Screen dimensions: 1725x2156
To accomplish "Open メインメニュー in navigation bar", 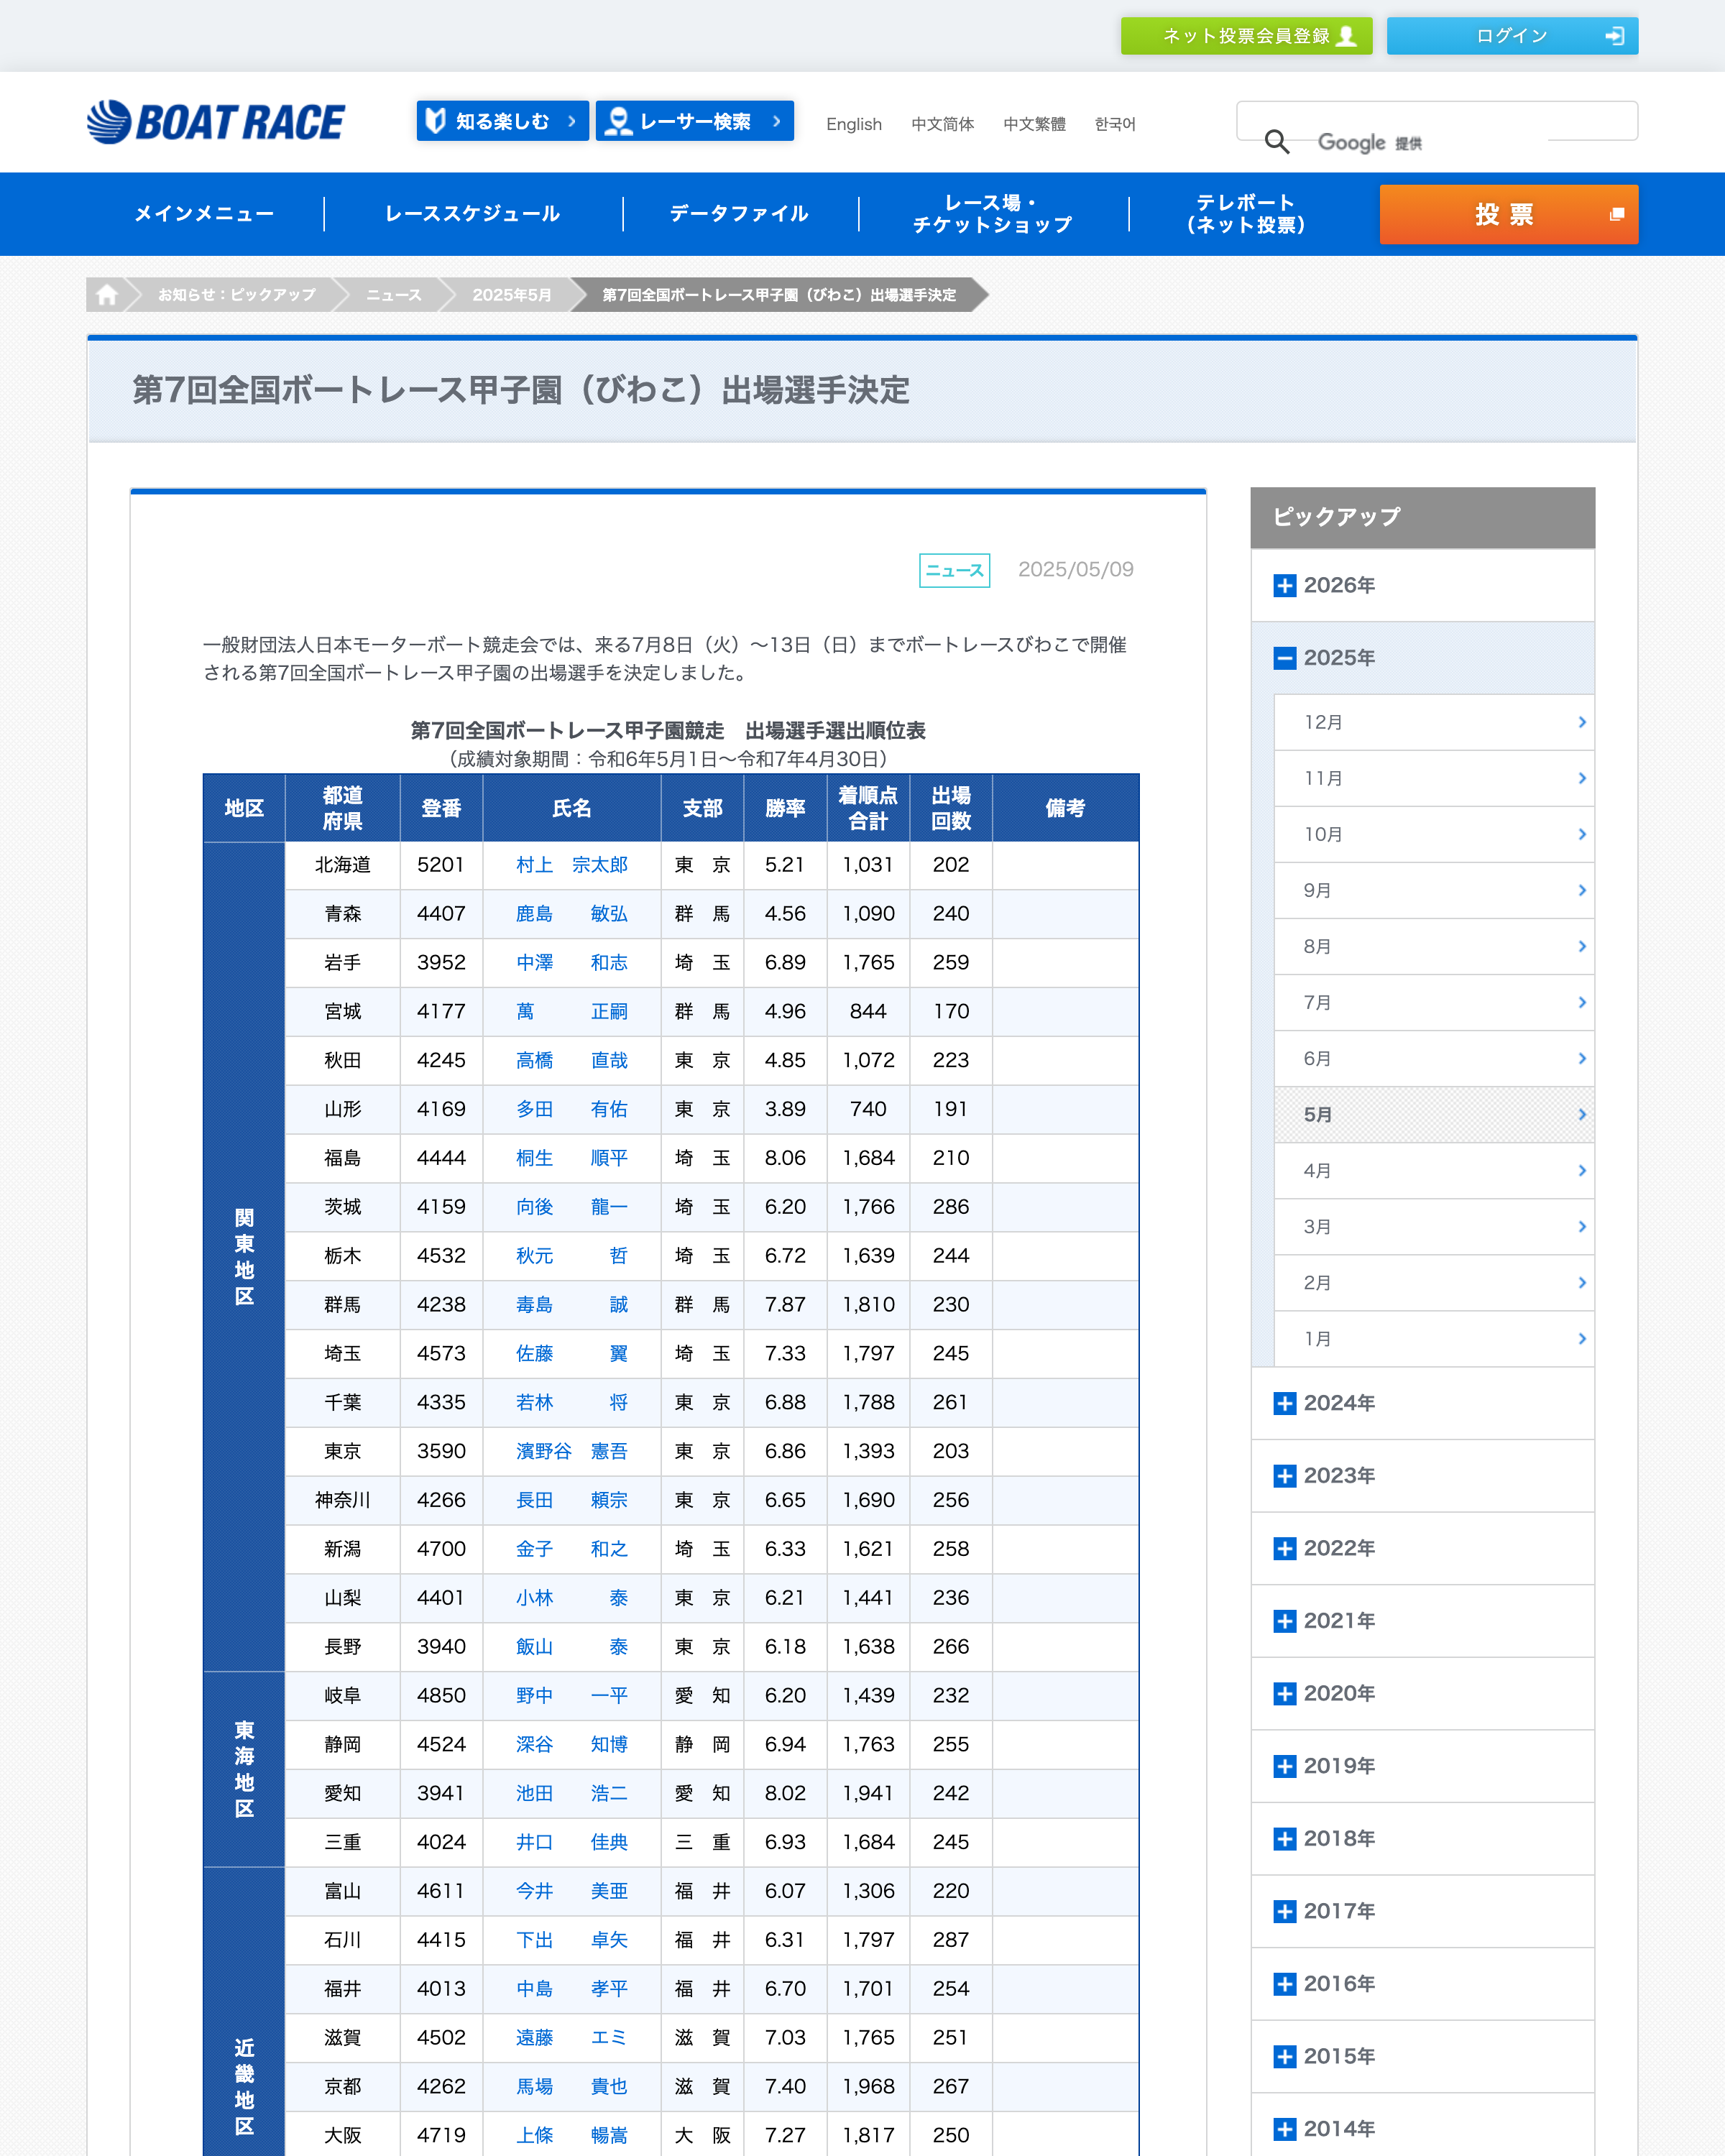I will tap(204, 214).
